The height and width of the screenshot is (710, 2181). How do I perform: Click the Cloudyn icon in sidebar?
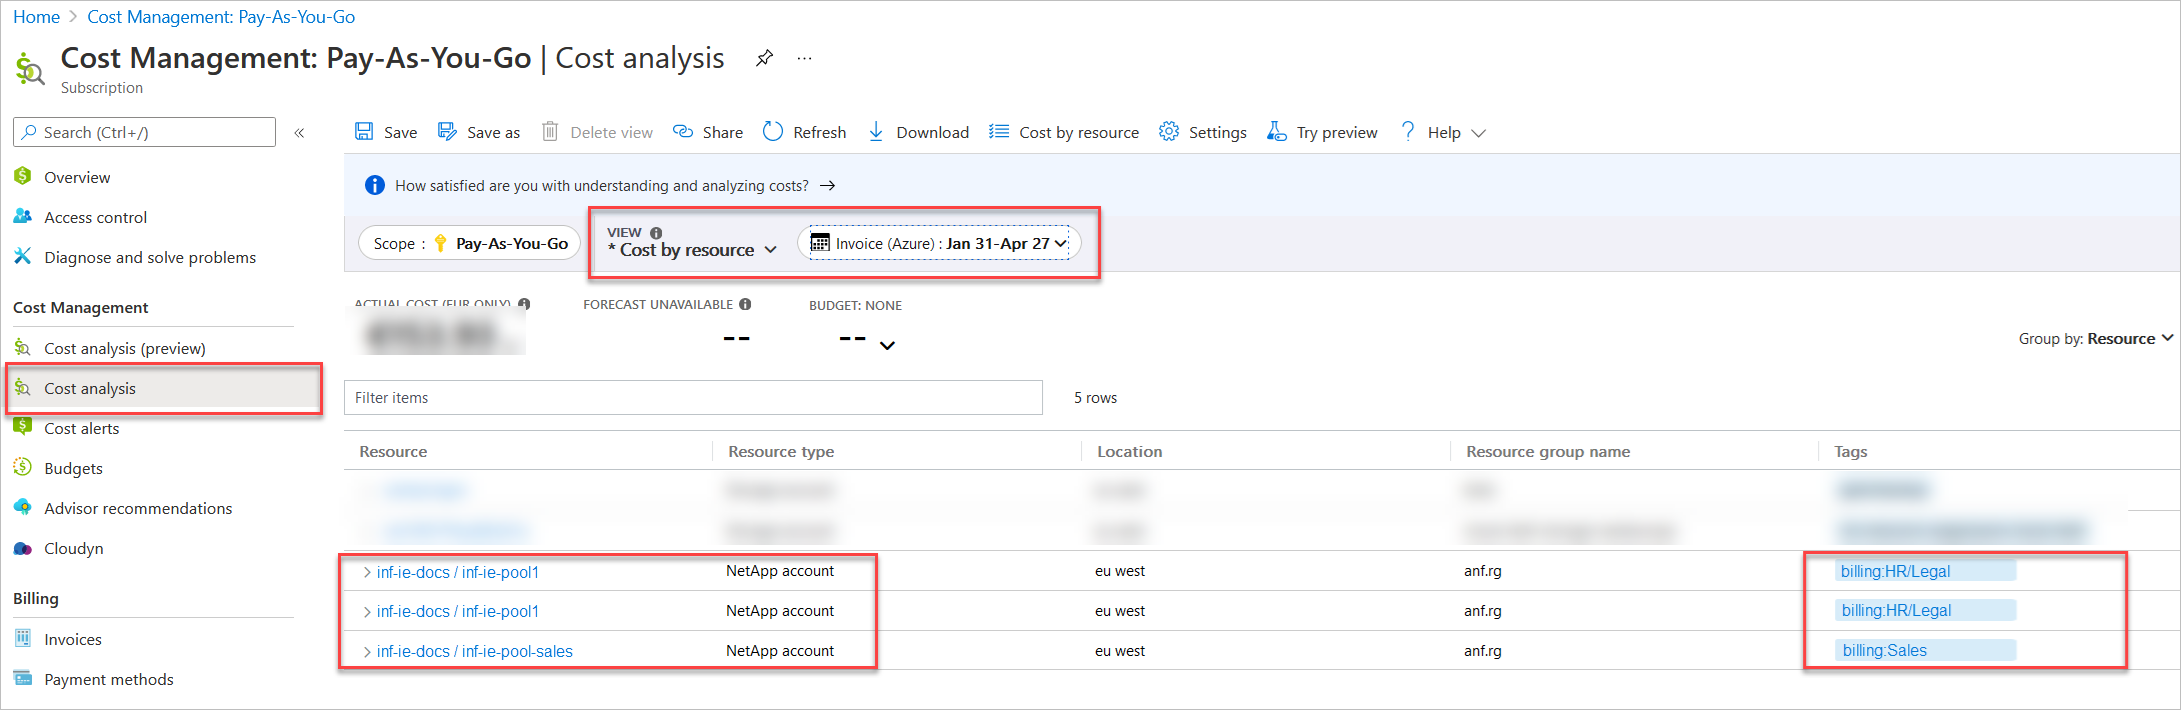23,548
